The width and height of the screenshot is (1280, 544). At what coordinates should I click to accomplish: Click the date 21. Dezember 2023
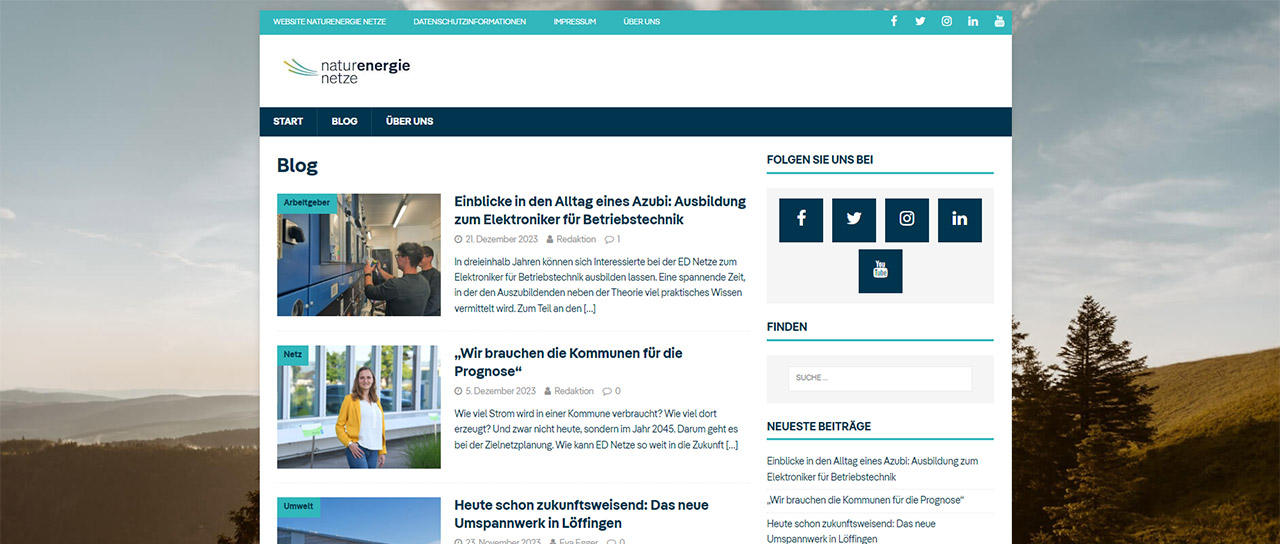[x=502, y=239]
